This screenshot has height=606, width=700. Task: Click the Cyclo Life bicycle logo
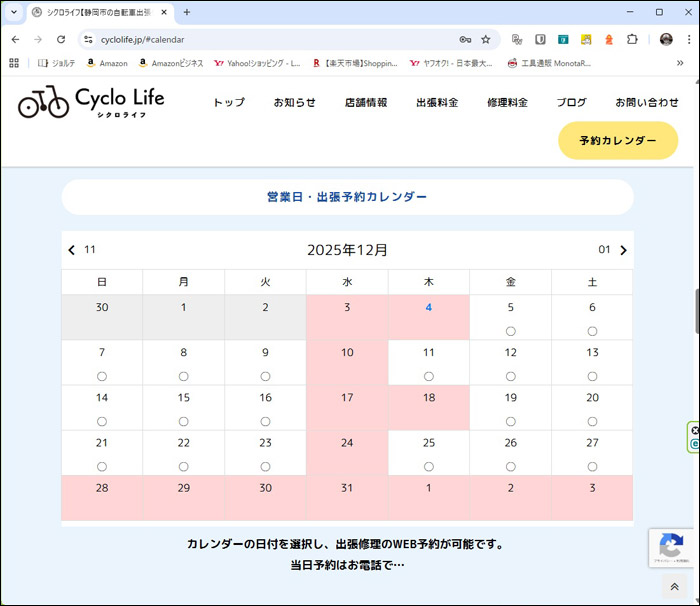[90, 102]
